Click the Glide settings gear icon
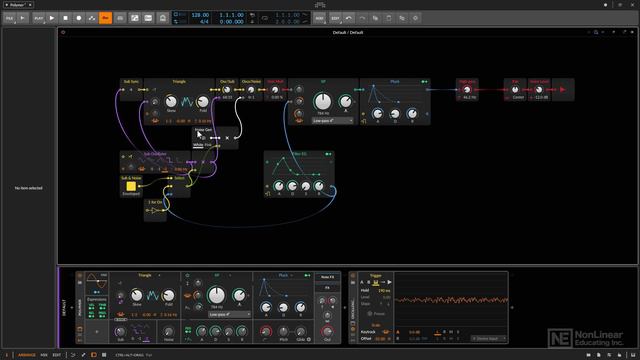Image resolution: width=640 pixels, height=360 pixels. (309, 340)
